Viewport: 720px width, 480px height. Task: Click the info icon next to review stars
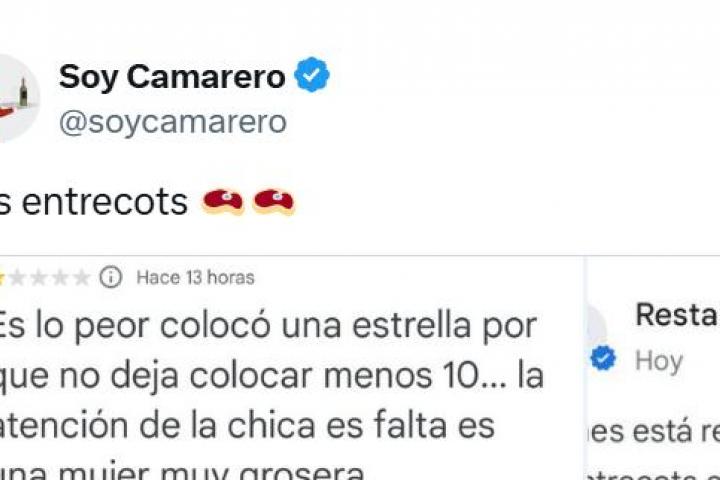(111, 277)
